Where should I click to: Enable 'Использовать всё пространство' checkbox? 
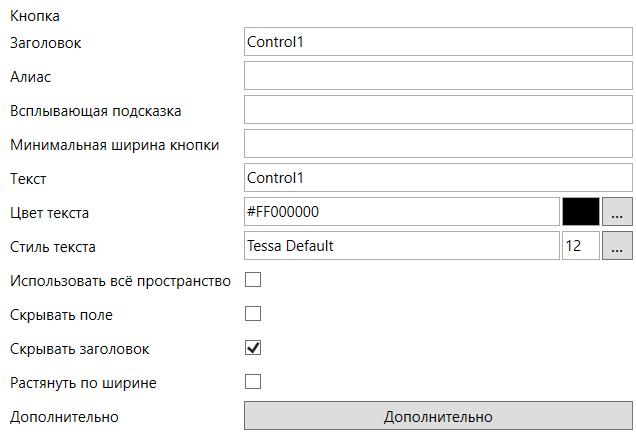pos(253,280)
